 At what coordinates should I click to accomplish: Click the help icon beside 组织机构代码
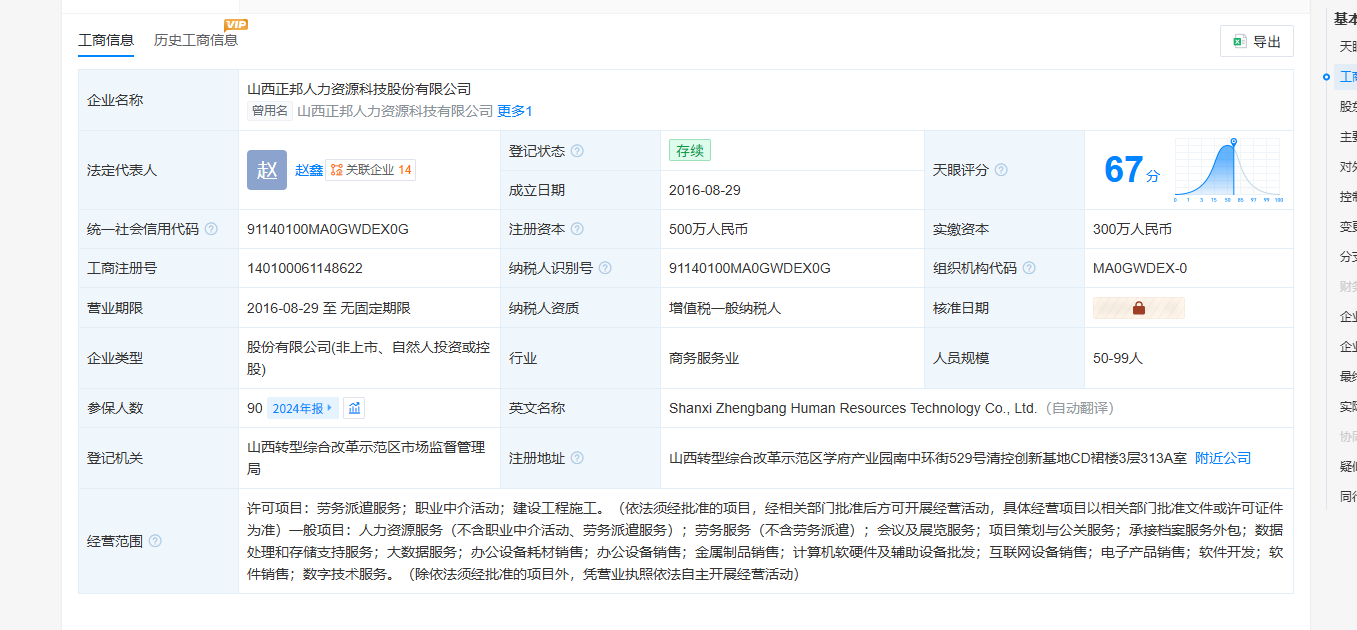coord(1029,268)
